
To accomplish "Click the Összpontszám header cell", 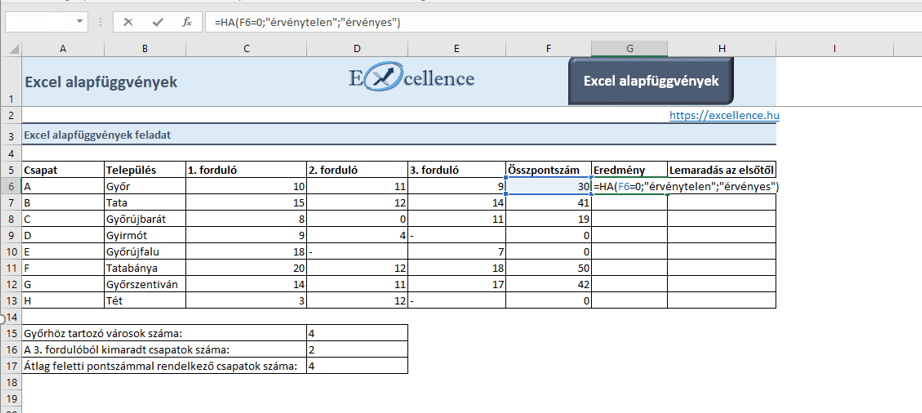I will [x=548, y=171].
